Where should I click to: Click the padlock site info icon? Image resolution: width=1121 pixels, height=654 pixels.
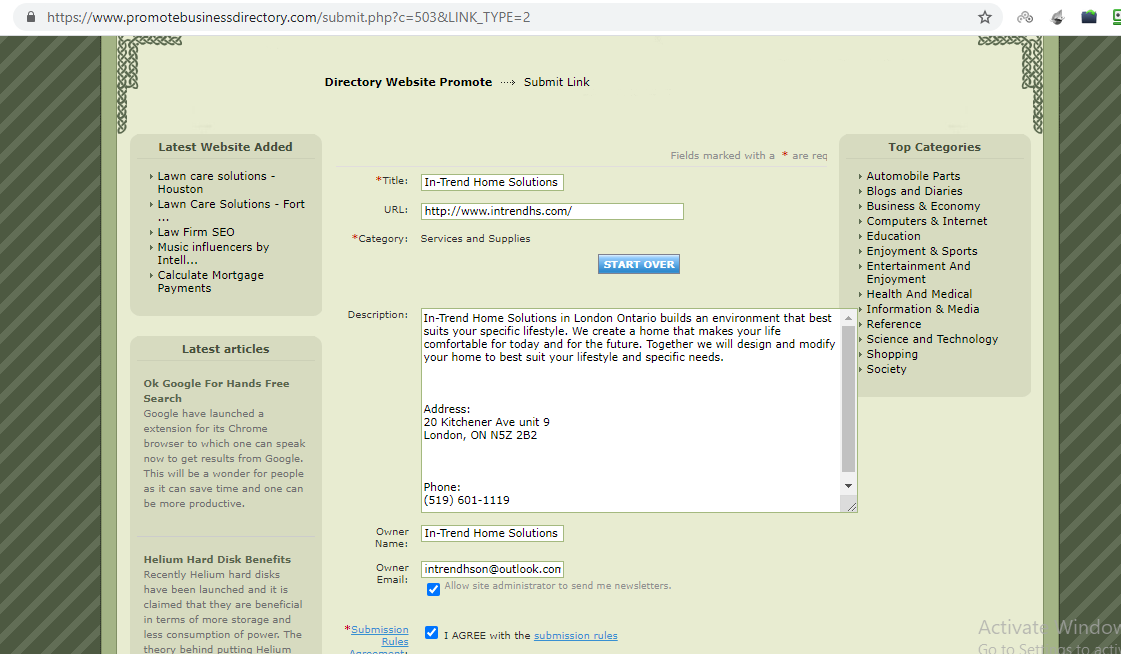coord(31,17)
